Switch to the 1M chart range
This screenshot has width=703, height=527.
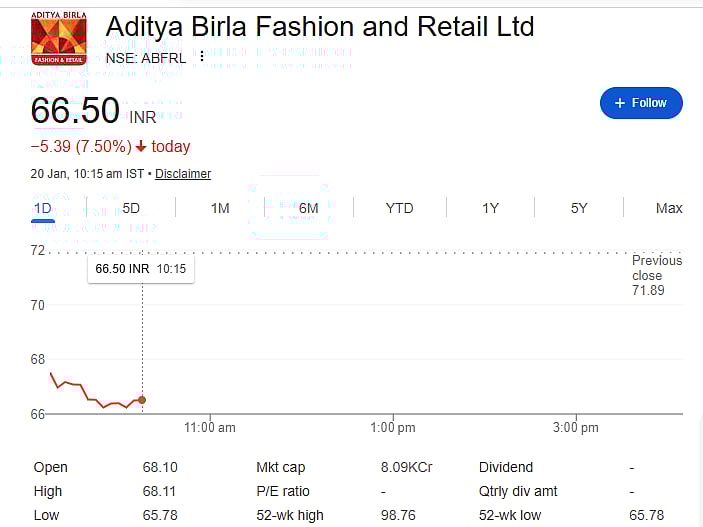220,208
